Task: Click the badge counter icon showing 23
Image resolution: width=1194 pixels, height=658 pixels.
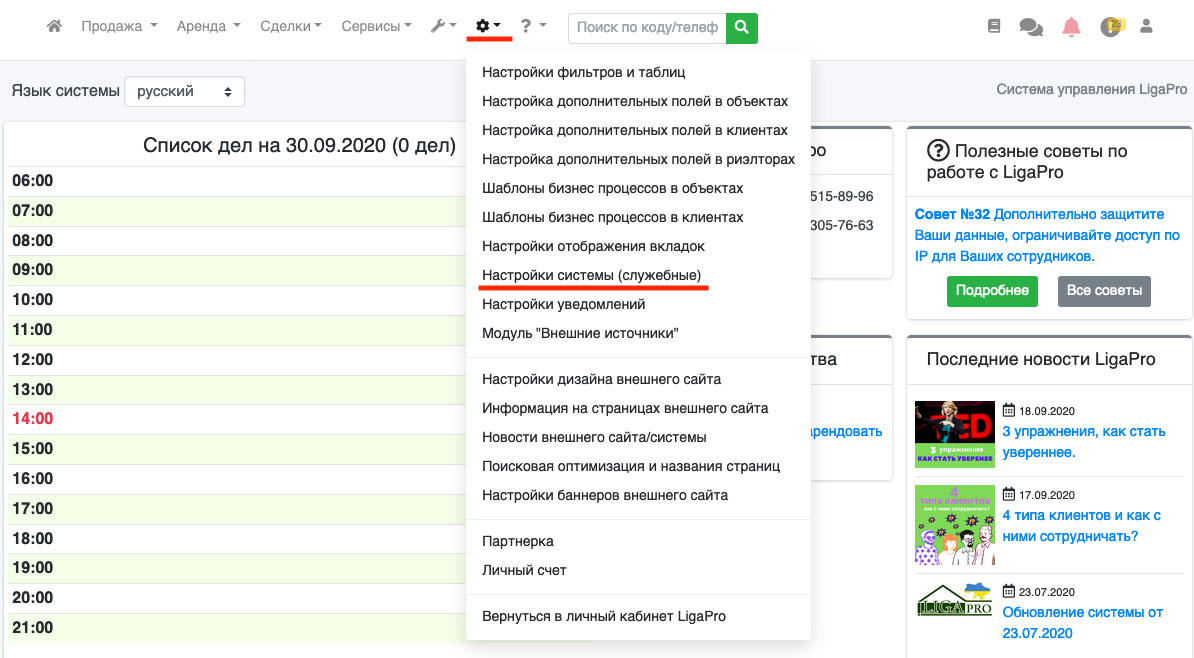Action: [x=1111, y=27]
